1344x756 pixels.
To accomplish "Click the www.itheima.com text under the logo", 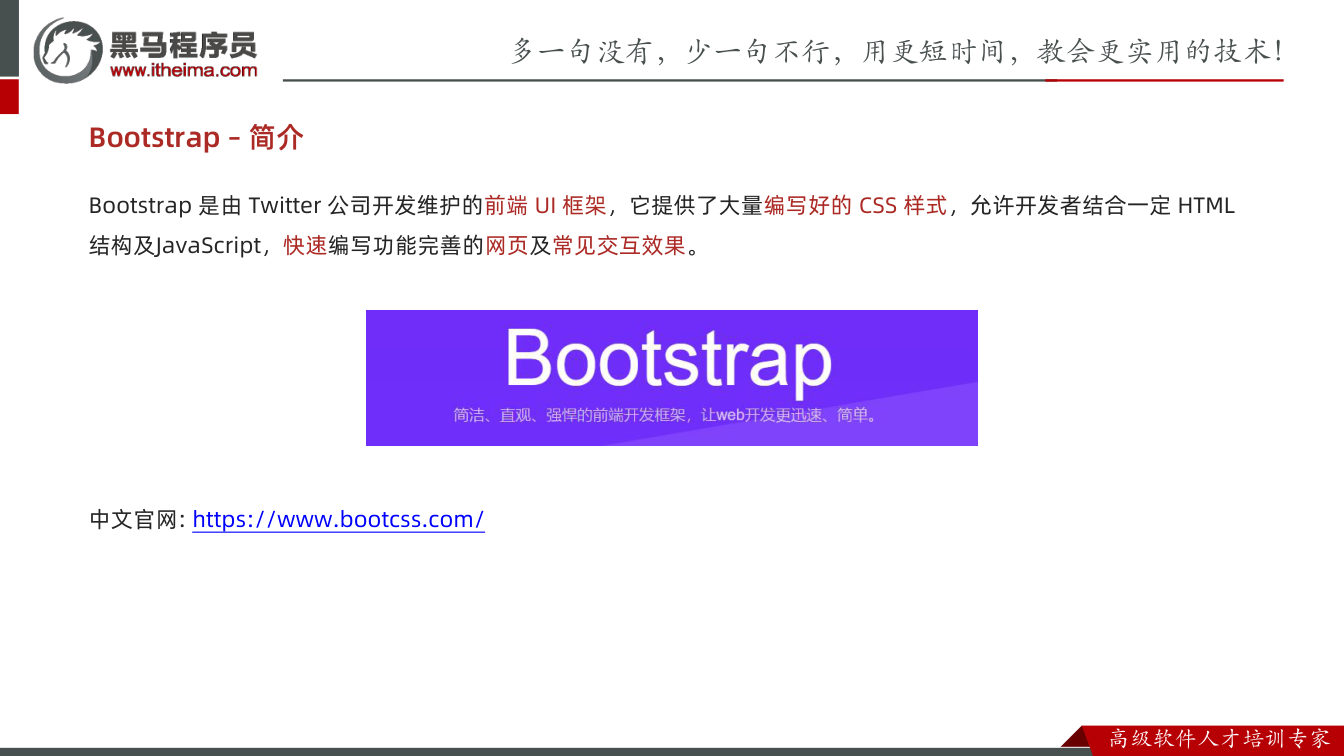I will [183, 70].
